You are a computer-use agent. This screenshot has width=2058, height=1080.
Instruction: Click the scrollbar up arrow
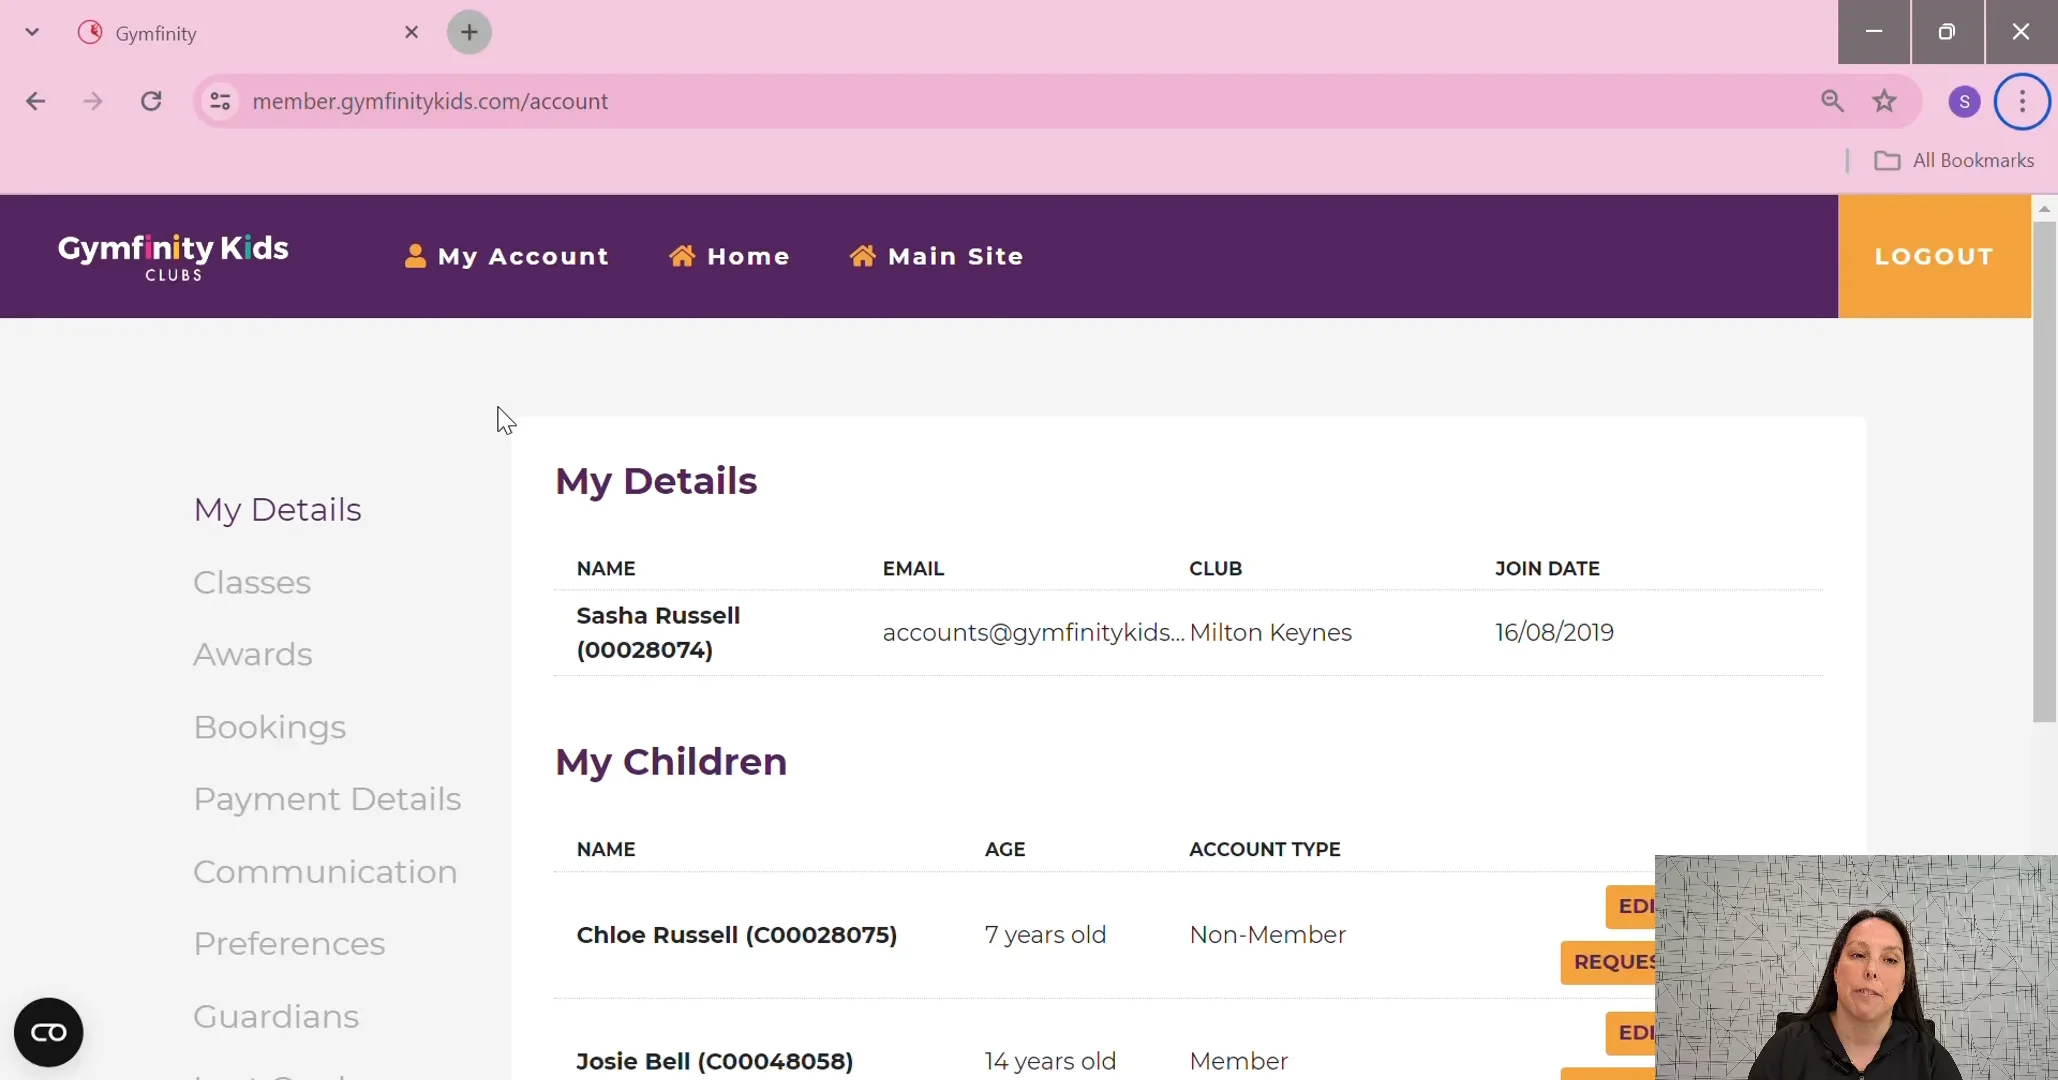[2044, 207]
